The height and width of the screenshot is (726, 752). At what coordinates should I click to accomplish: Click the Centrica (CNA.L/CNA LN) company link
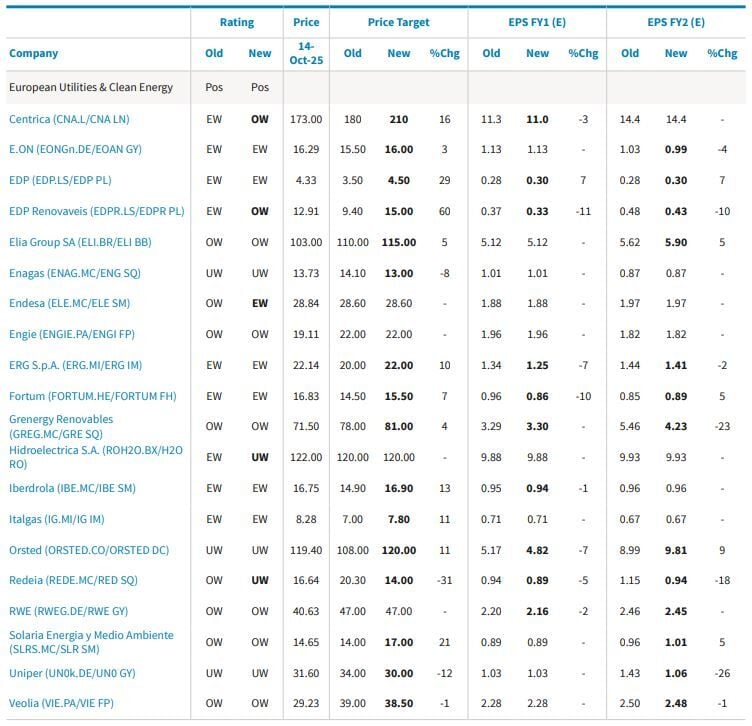[69, 119]
